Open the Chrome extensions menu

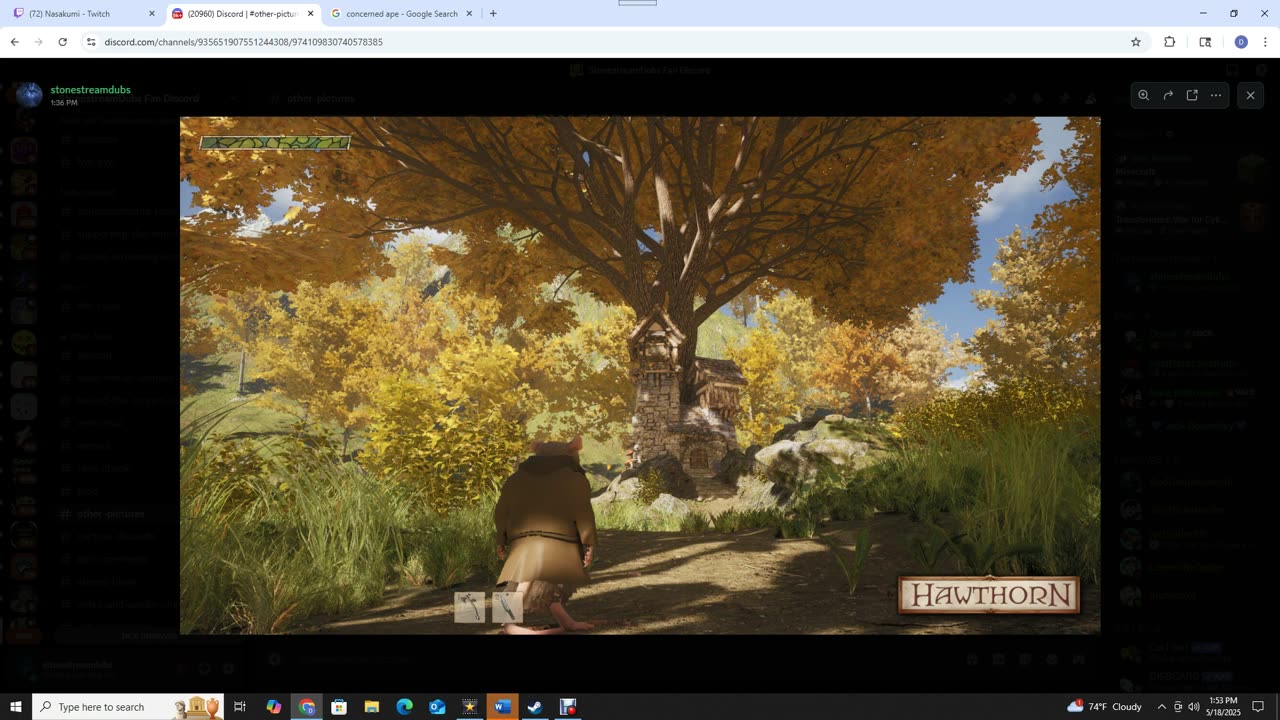tap(1170, 42)
